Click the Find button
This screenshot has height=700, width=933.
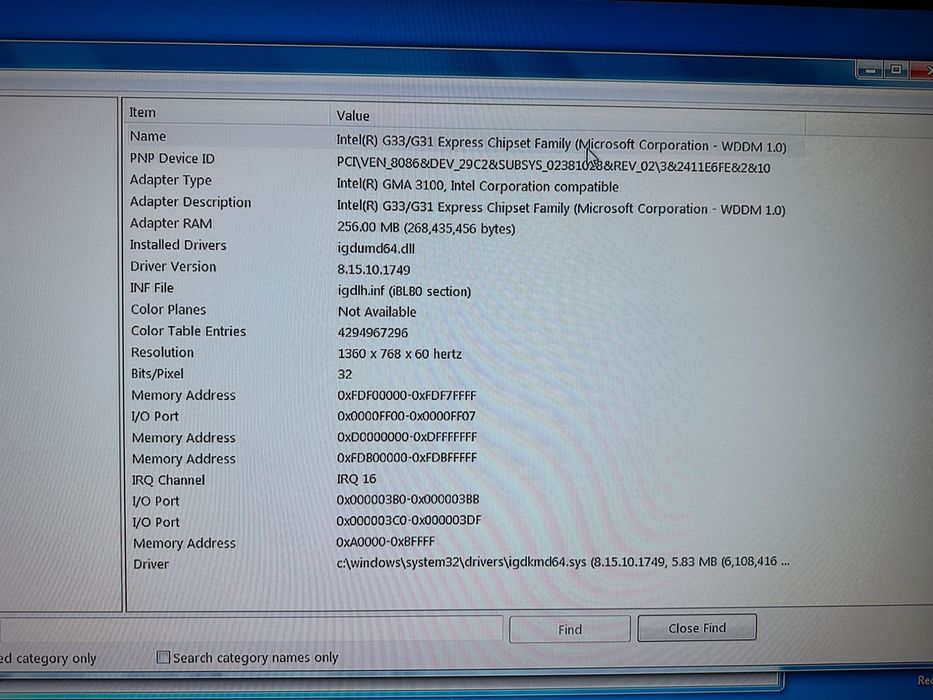click(569, 629)
